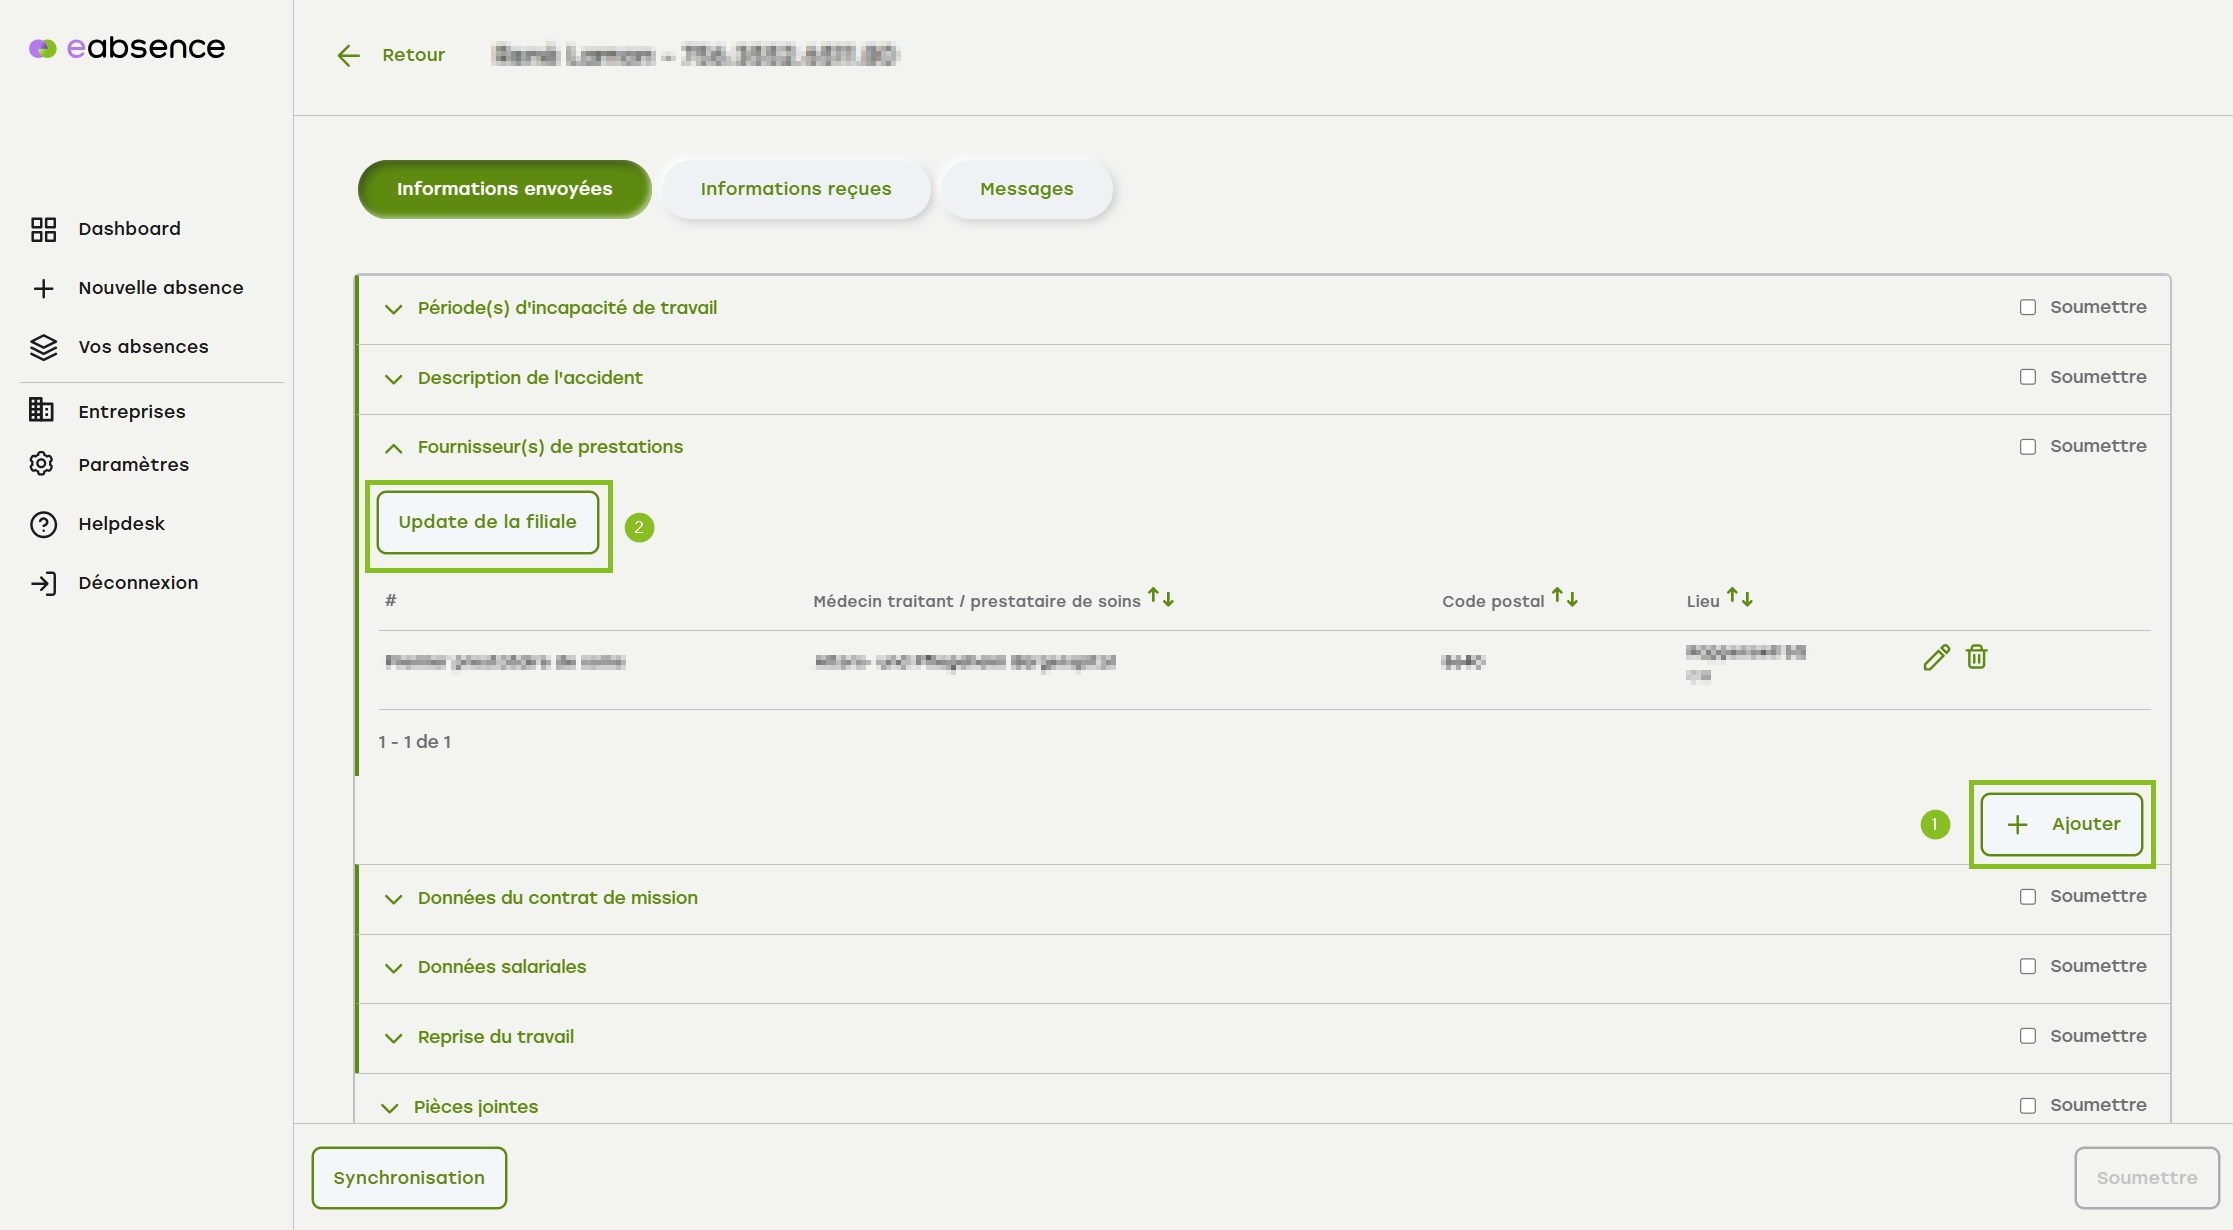Screen dimensions: 2233x1230
Task: Check Soumettre for Période(s) d'incapacité de travail
Action: 2027,307
